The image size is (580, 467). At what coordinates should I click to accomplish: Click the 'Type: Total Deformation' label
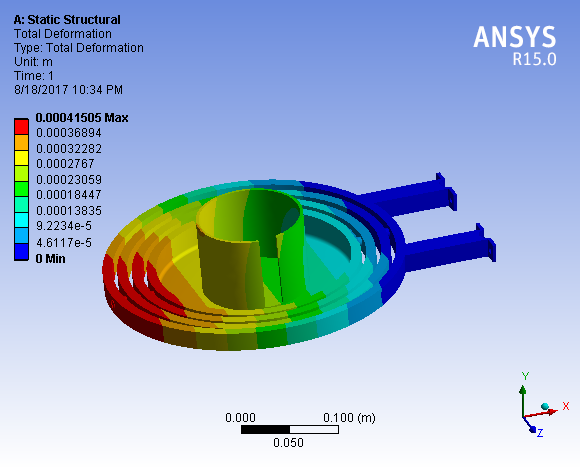pyautogui.click(x=79, y=48)
